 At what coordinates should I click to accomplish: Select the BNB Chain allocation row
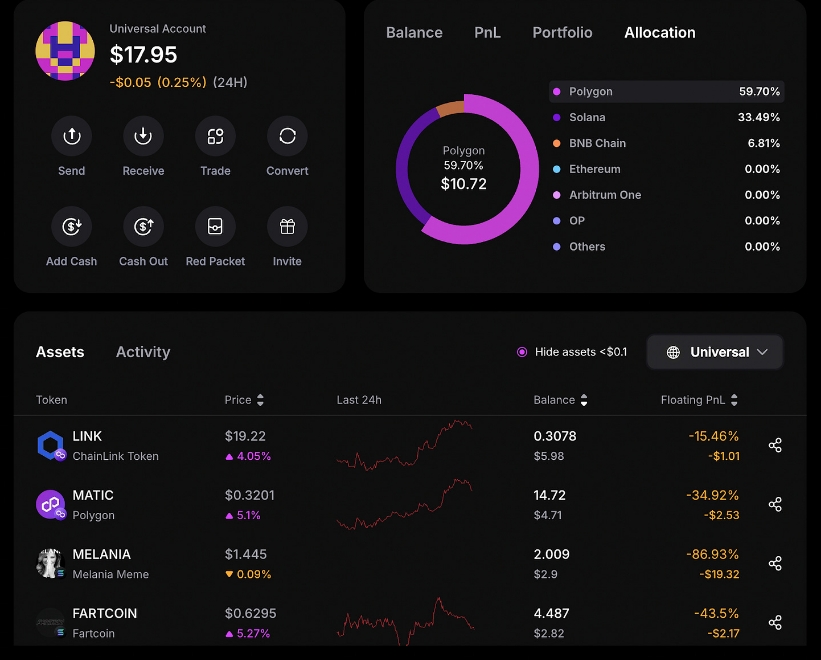click(x=667, y=143)
